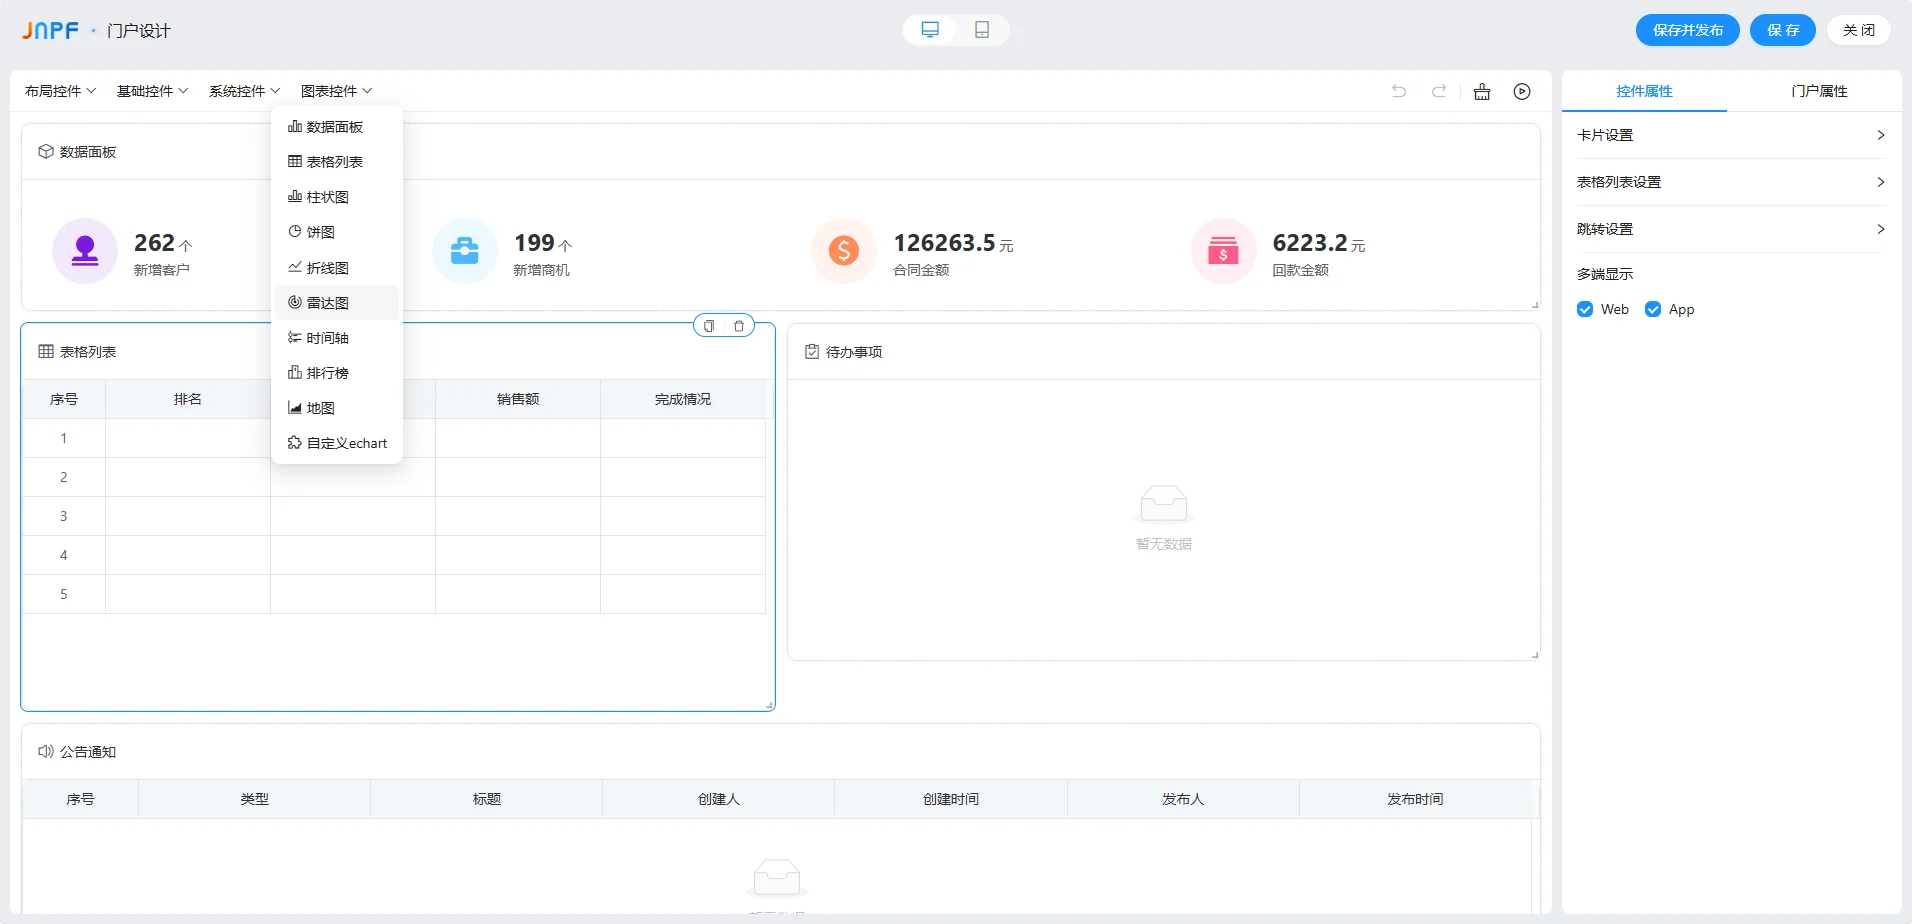Click the 排名 column header

coord(188,399)
